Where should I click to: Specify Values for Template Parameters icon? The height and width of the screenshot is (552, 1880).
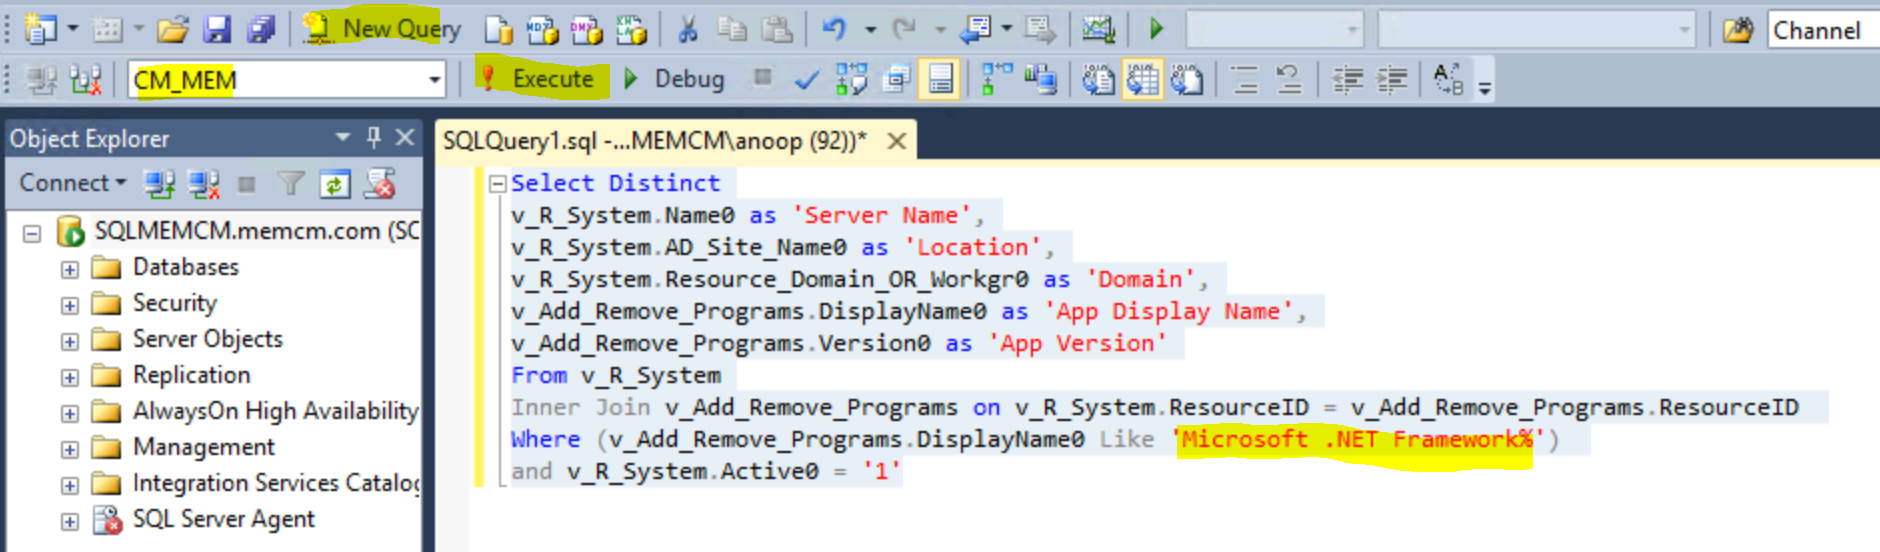[x=1448, y=79]
